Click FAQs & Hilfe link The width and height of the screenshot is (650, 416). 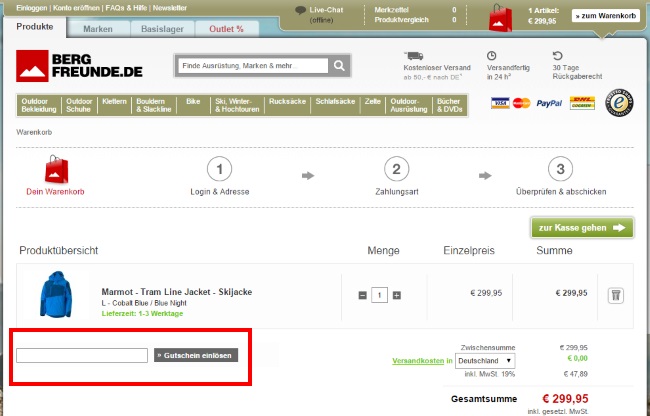click(126, 8)
